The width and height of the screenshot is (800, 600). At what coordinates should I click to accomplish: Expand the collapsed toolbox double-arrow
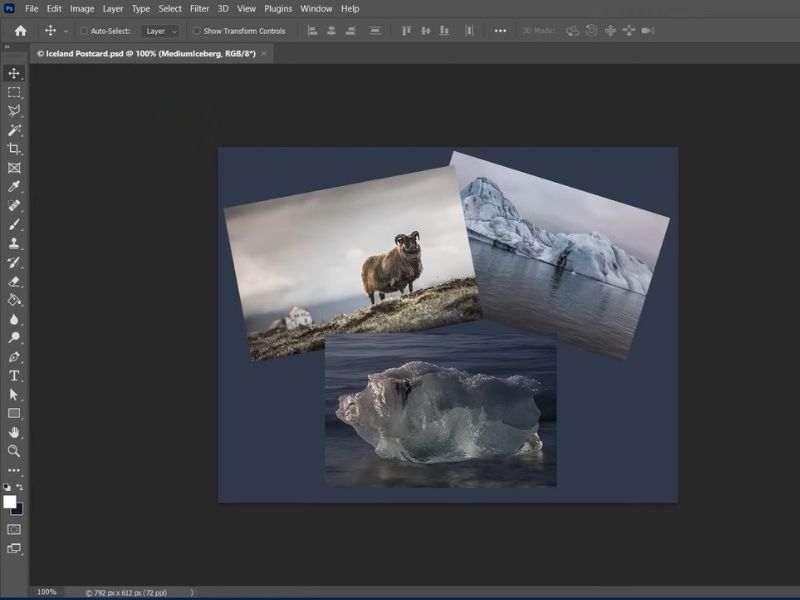7,47
